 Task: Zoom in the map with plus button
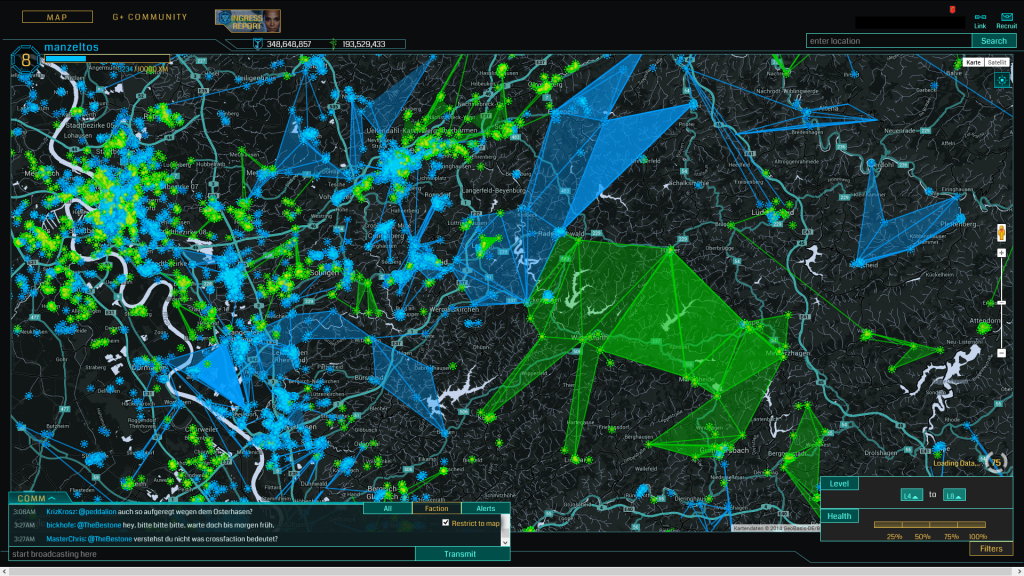click(1001, 254)
